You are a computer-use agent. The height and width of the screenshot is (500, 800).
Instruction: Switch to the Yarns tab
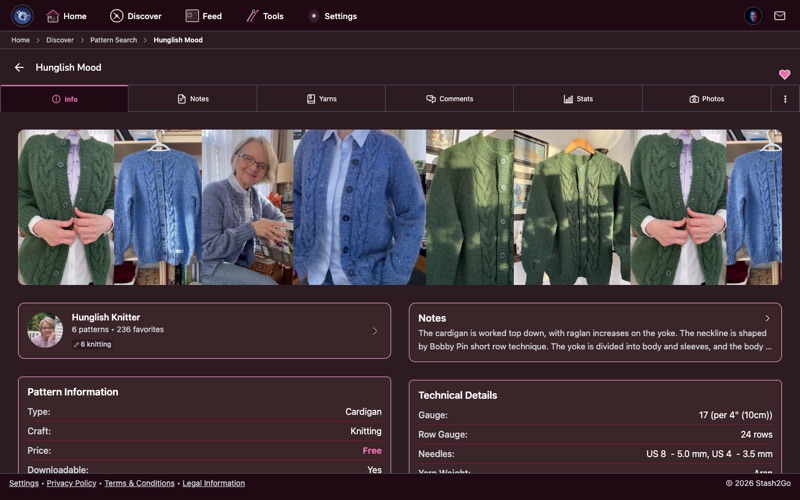[x=321, y=99]
